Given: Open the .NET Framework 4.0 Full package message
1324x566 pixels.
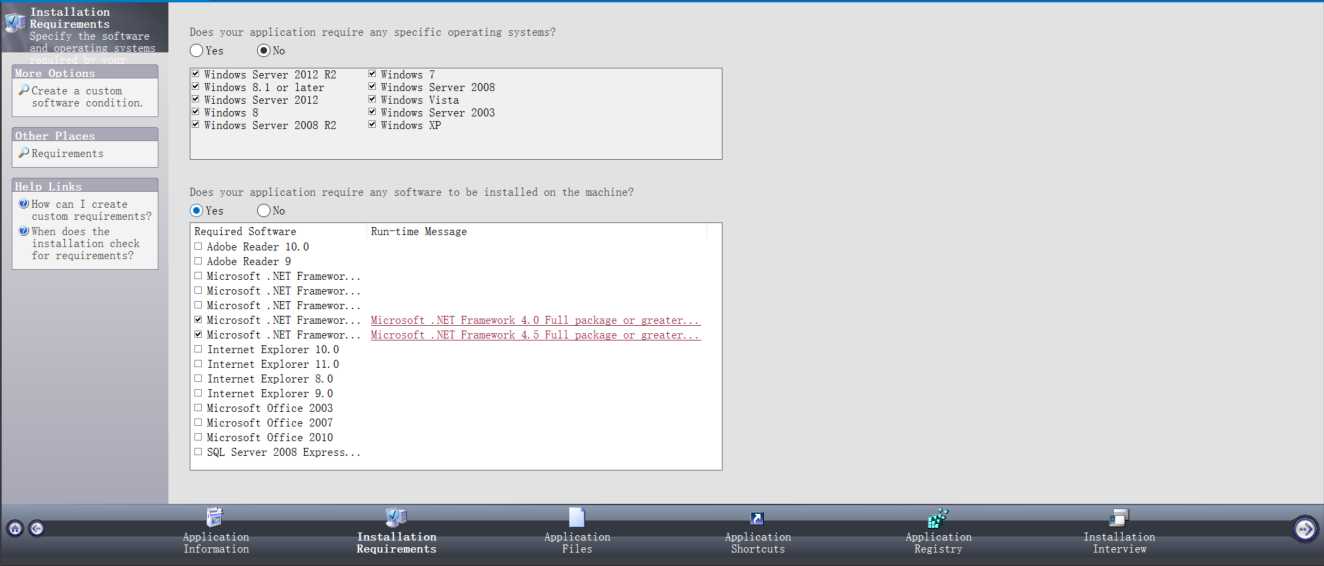Looking at the screenshot, I should click(x=535, y=321).
